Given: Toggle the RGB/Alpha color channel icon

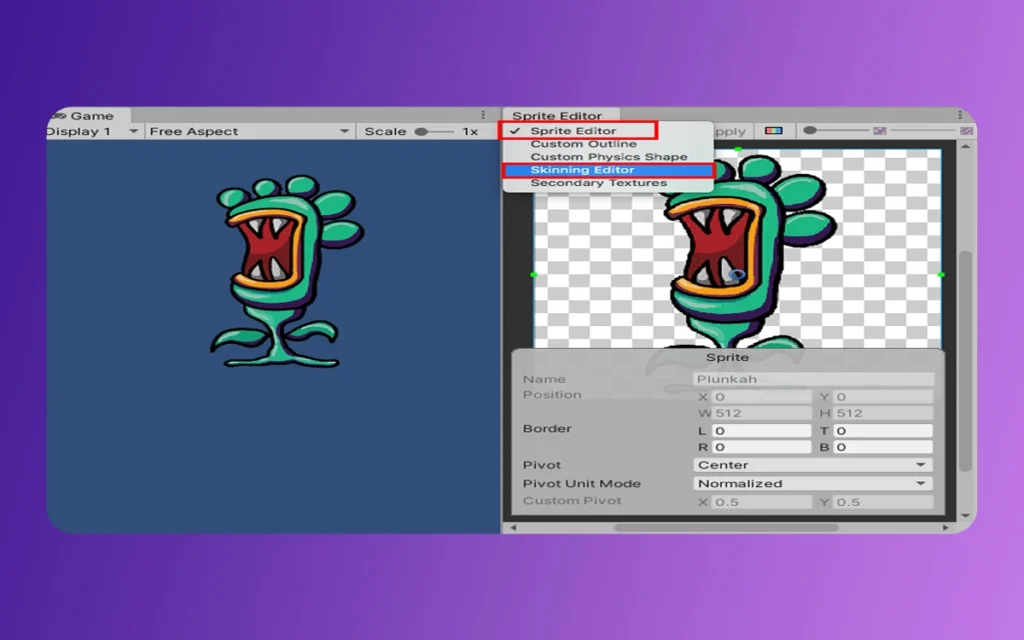Looking at the screenshot, I should coord(773,130).
